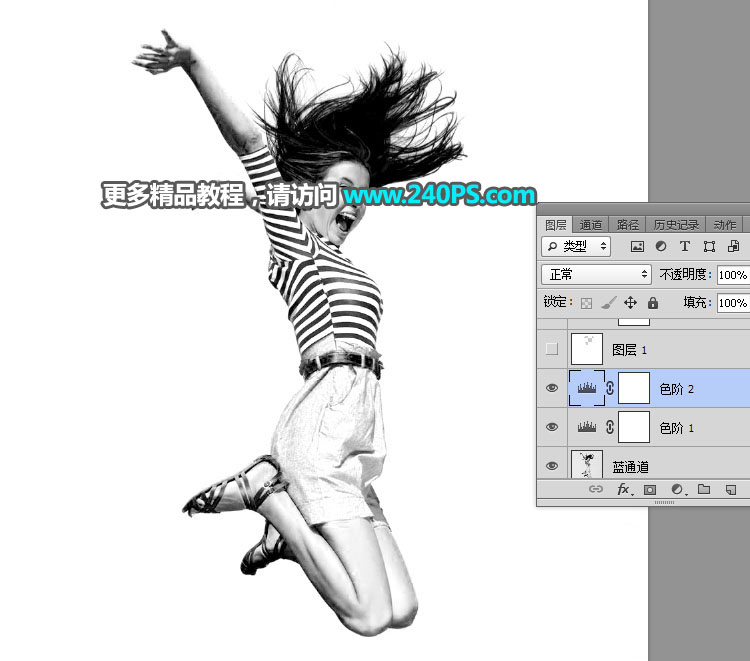Click link layers chain icon at panel bottom
Screen dimensions: 750x661
(596, 489)
